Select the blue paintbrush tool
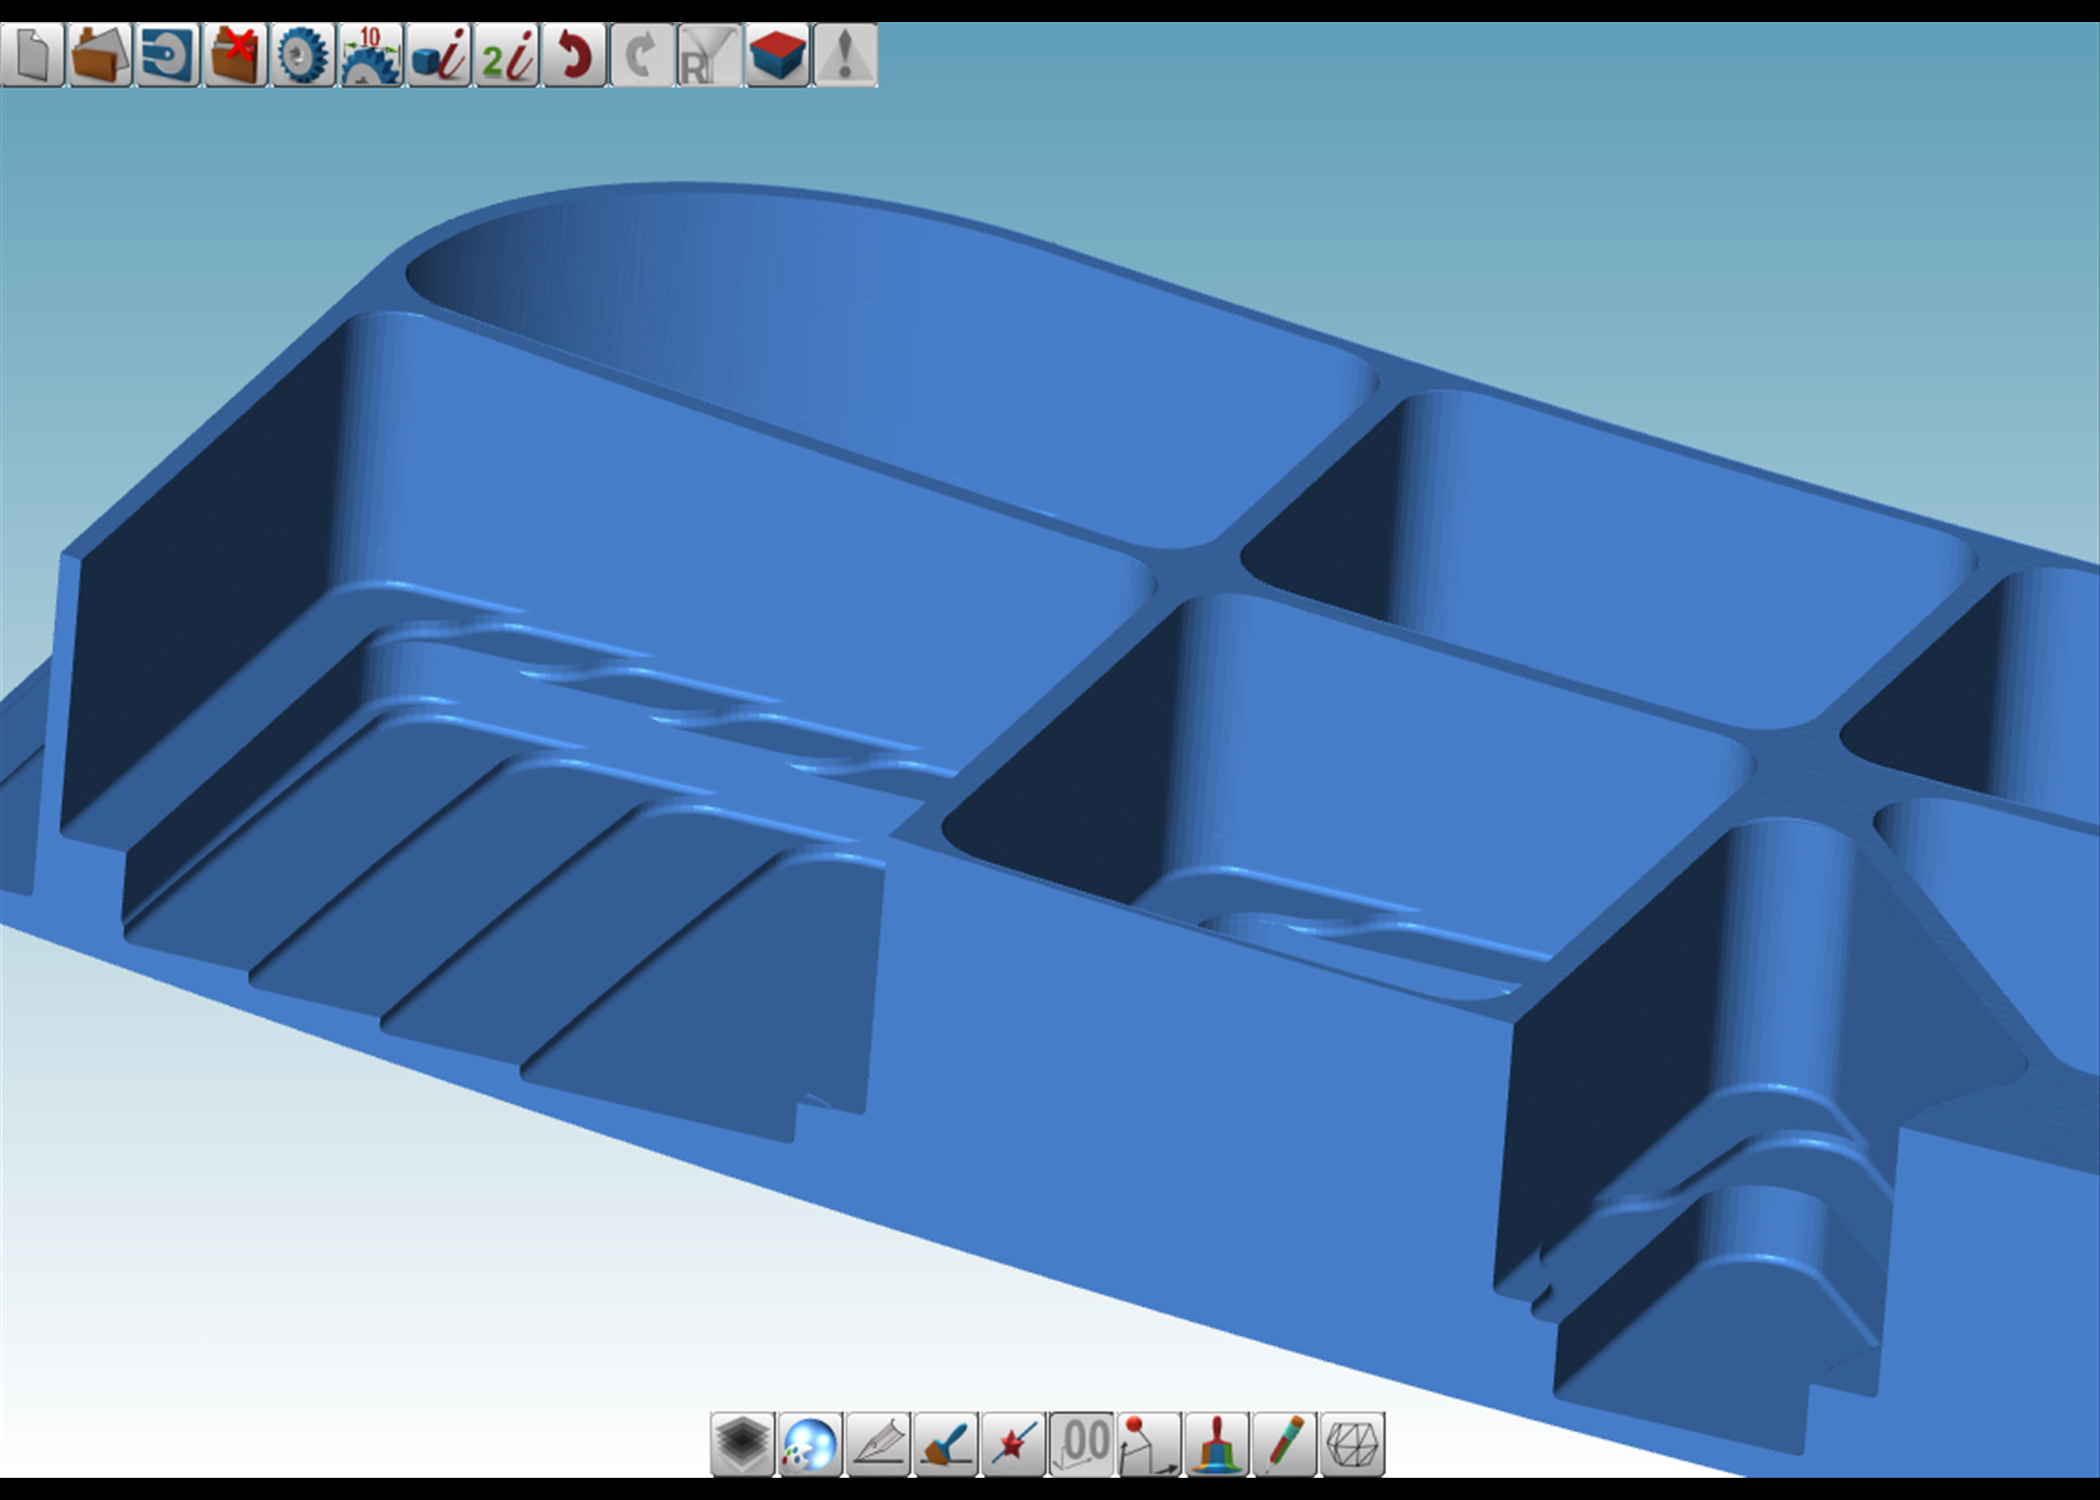Image resolution: width=2100 pixels, height=1500 pixels. pyautogui.click(x=946, y=1444)
